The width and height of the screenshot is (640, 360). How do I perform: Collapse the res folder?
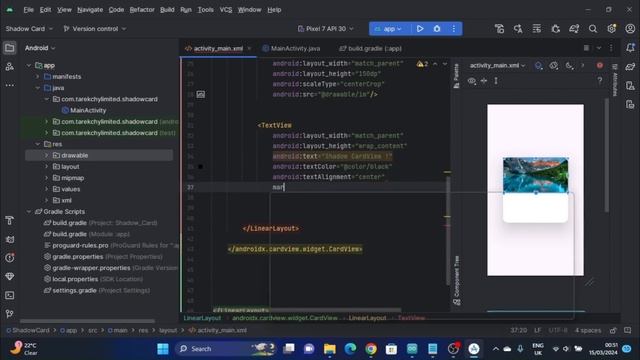coord(38,144)
